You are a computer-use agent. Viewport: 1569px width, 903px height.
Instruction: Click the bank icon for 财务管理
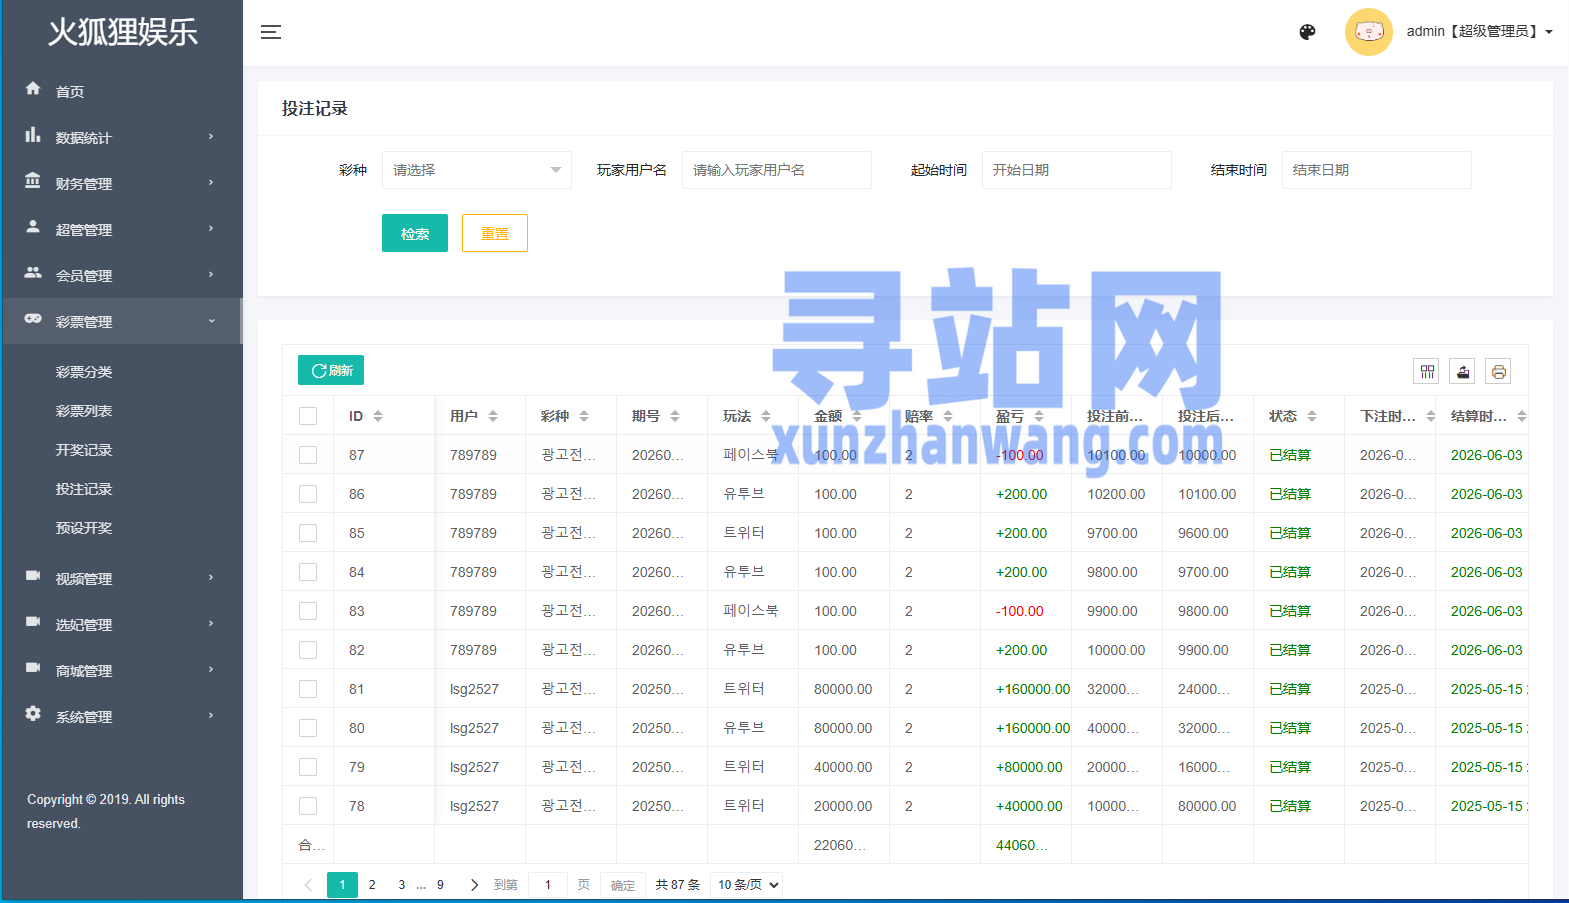click(33, 181)
